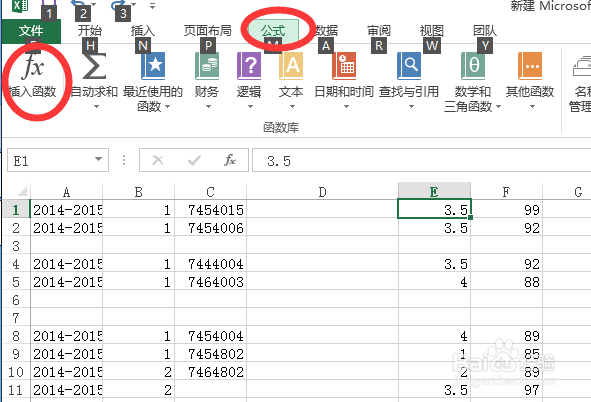Expand the Date and Time dropdown arrow
Viewport: 591px width, 402px height.
tap(346, 107)
